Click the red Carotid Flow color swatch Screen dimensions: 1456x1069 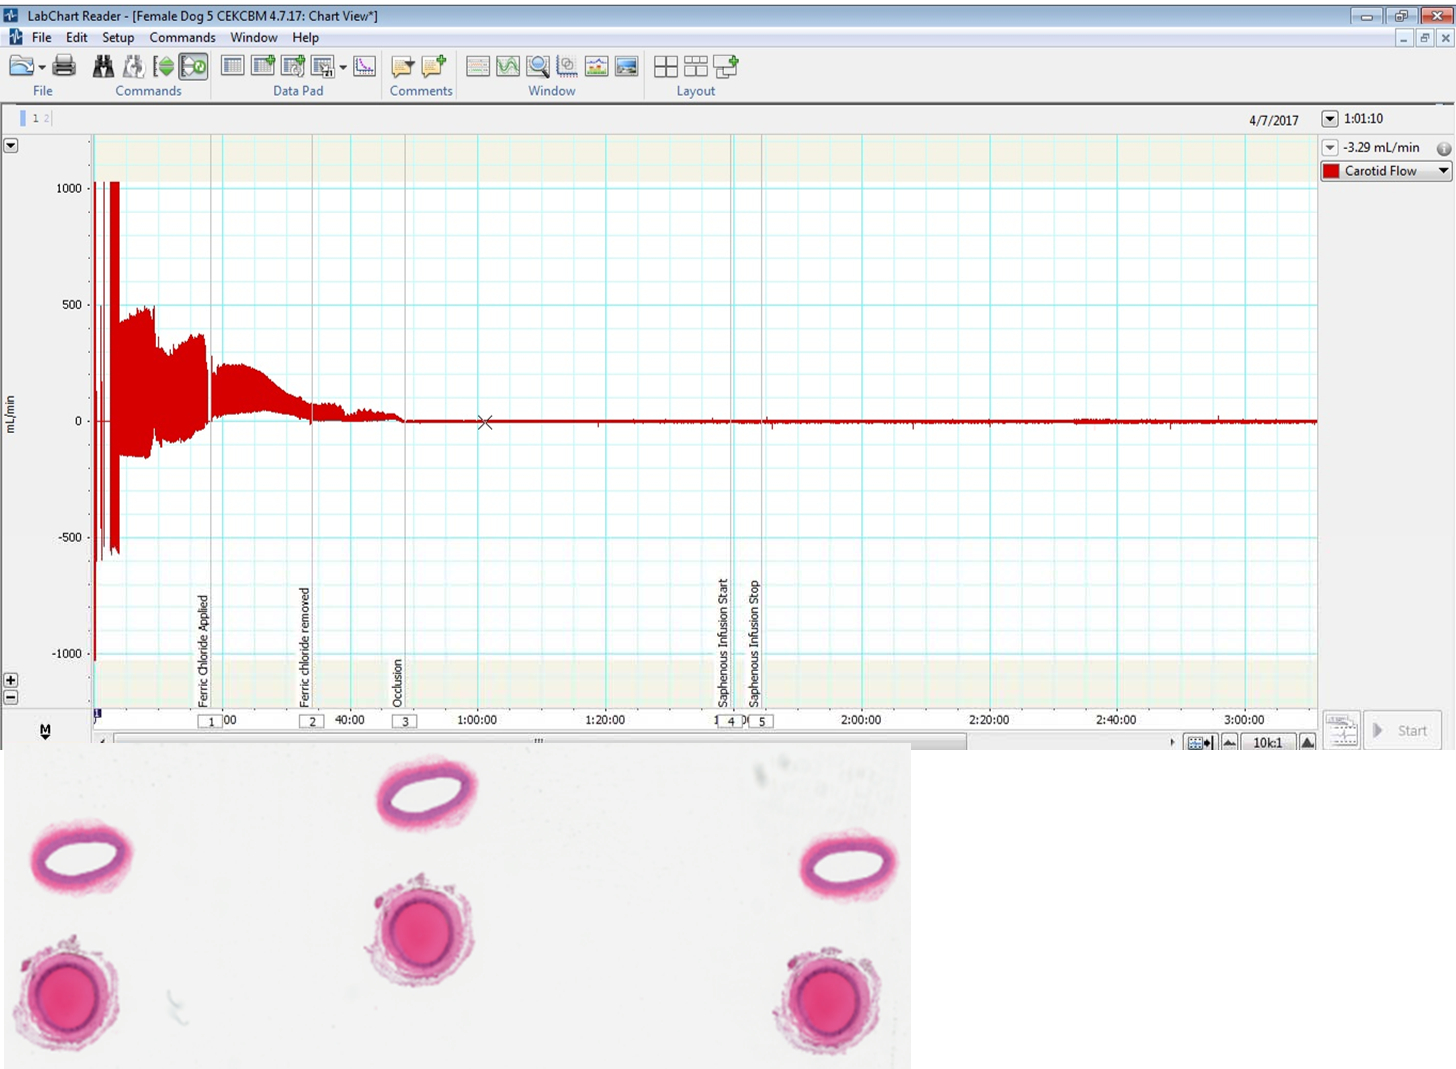[x=1331, y=171]
